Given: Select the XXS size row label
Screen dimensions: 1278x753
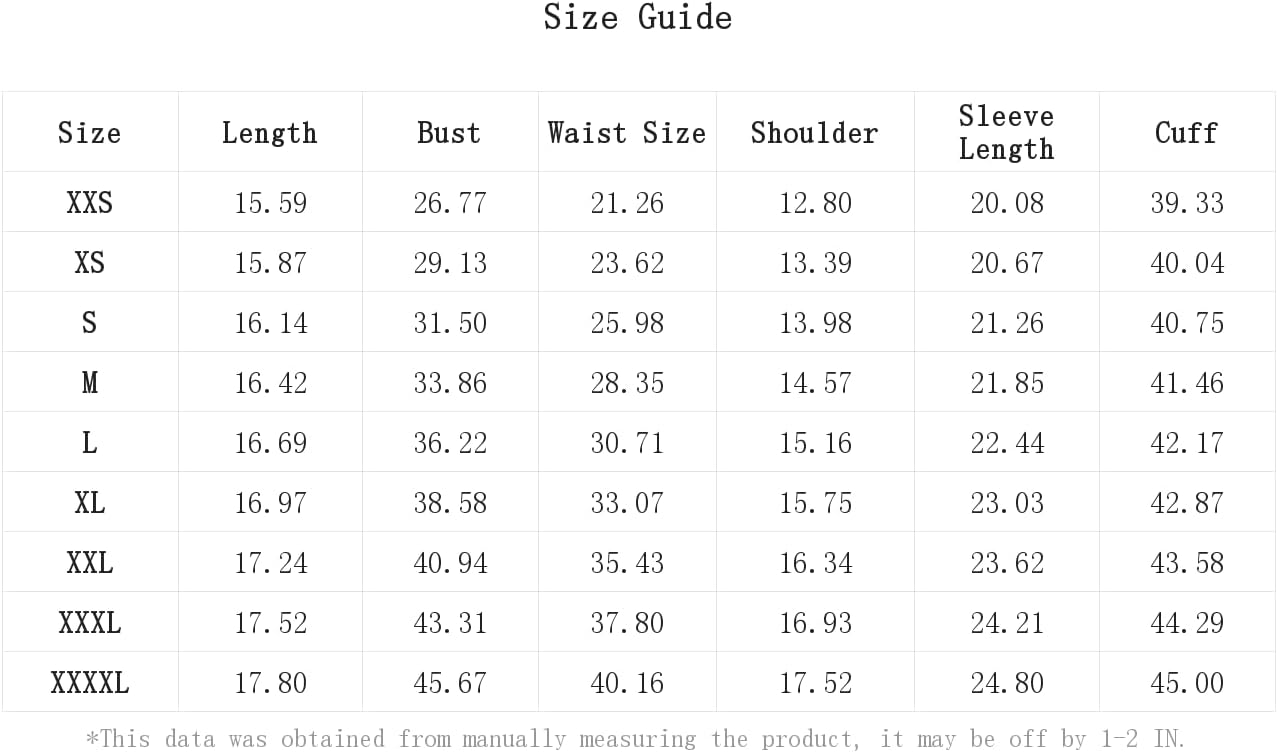Looking at the screenshot, I should tap(90, 203).
